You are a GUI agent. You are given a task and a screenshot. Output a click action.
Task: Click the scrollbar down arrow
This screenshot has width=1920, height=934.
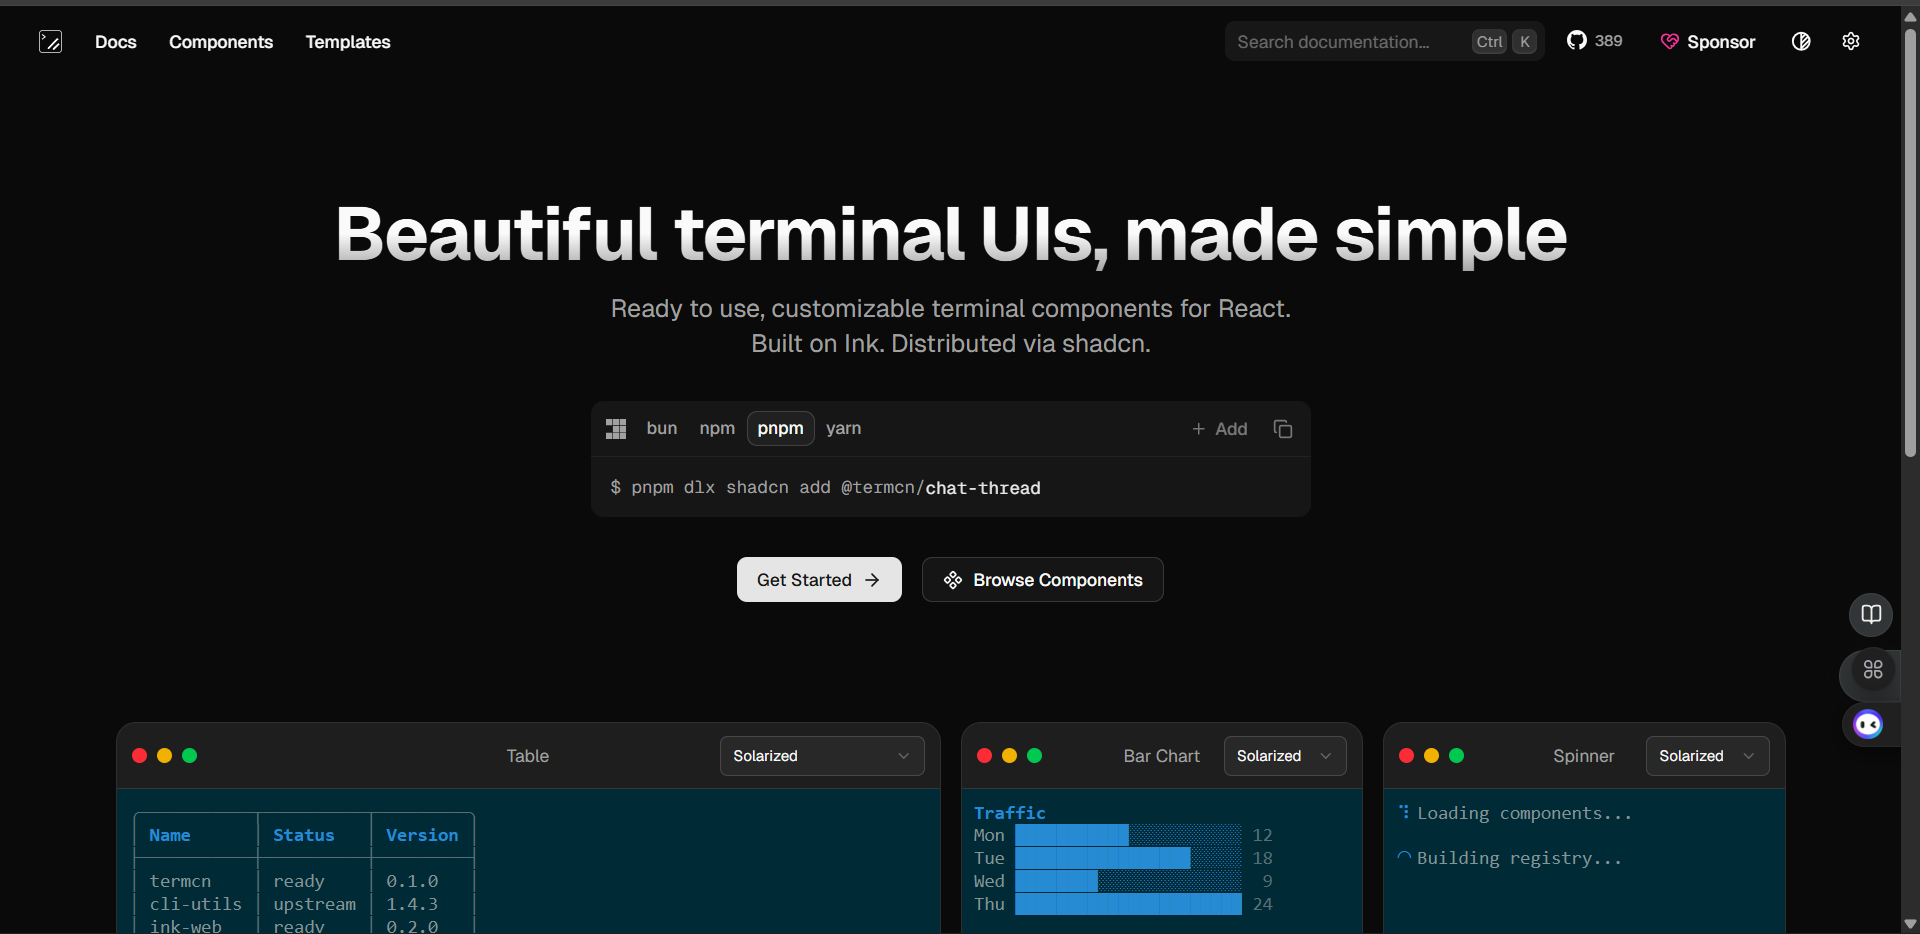(1910, 924)
